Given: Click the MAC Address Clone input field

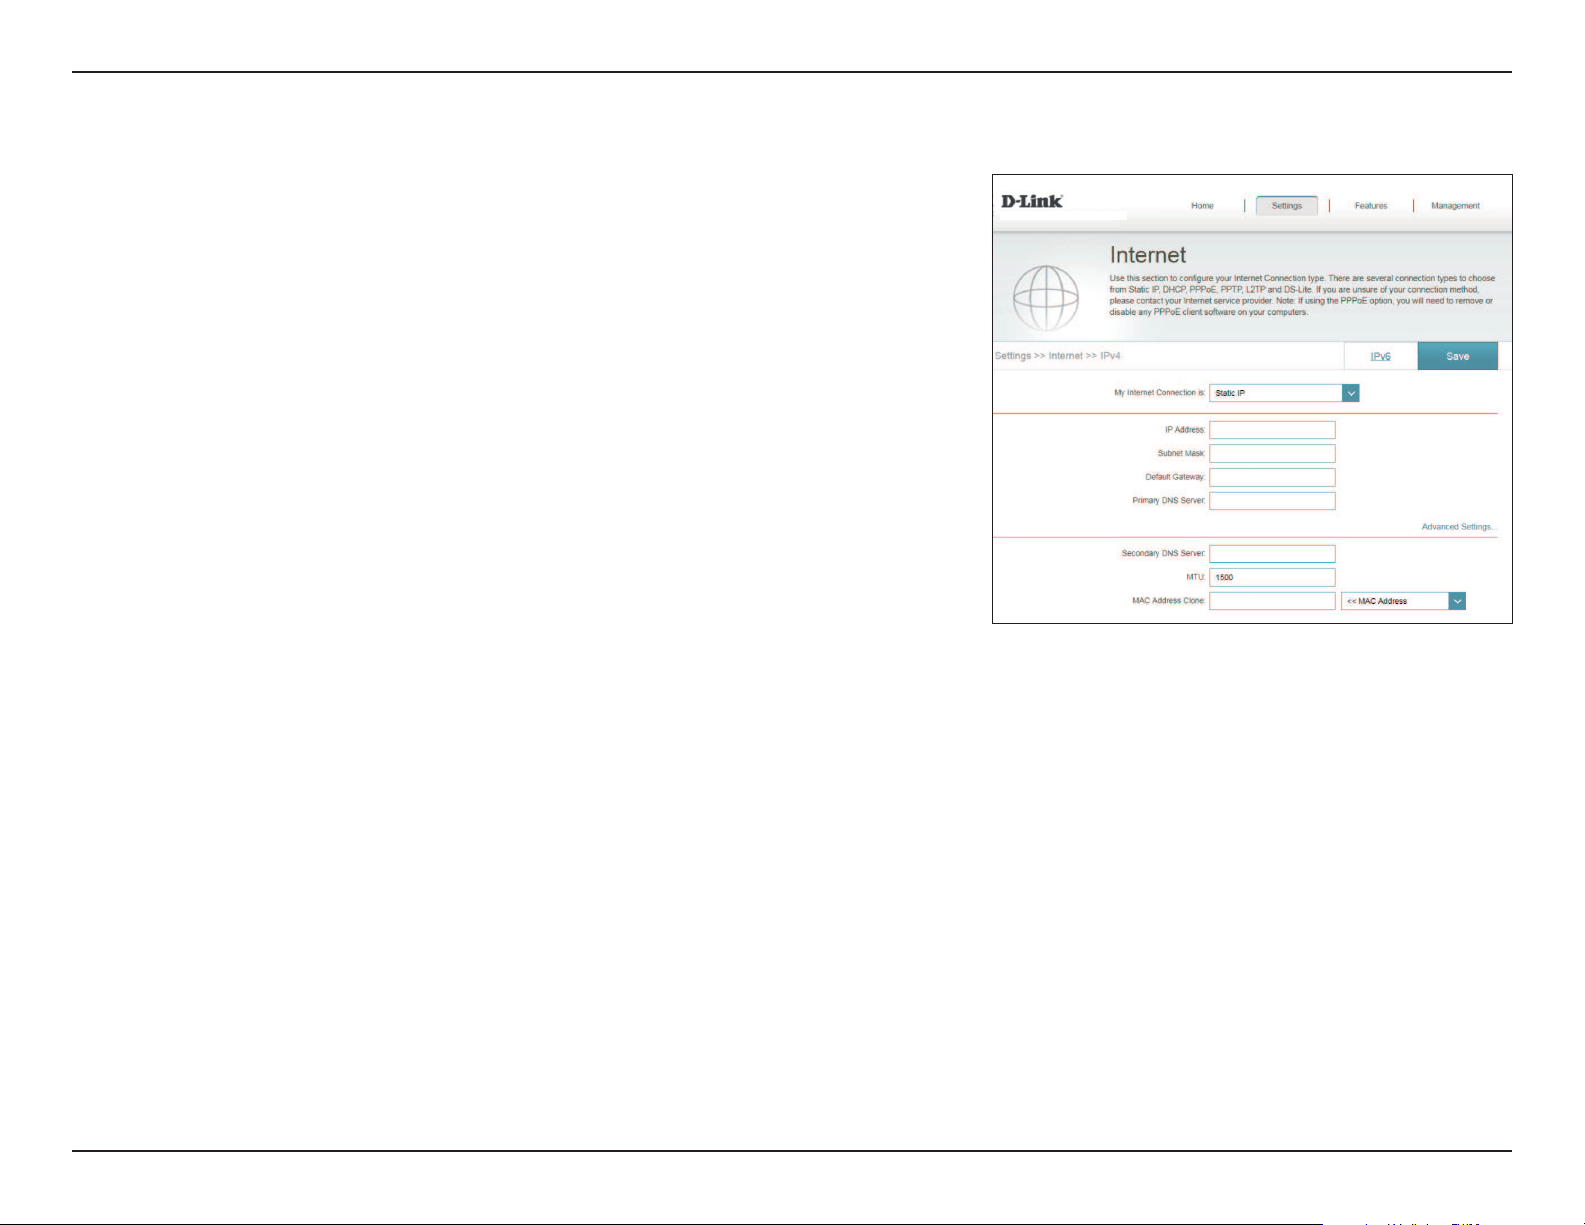Looking at the screenshot, I should click(x=1272, y=601).
